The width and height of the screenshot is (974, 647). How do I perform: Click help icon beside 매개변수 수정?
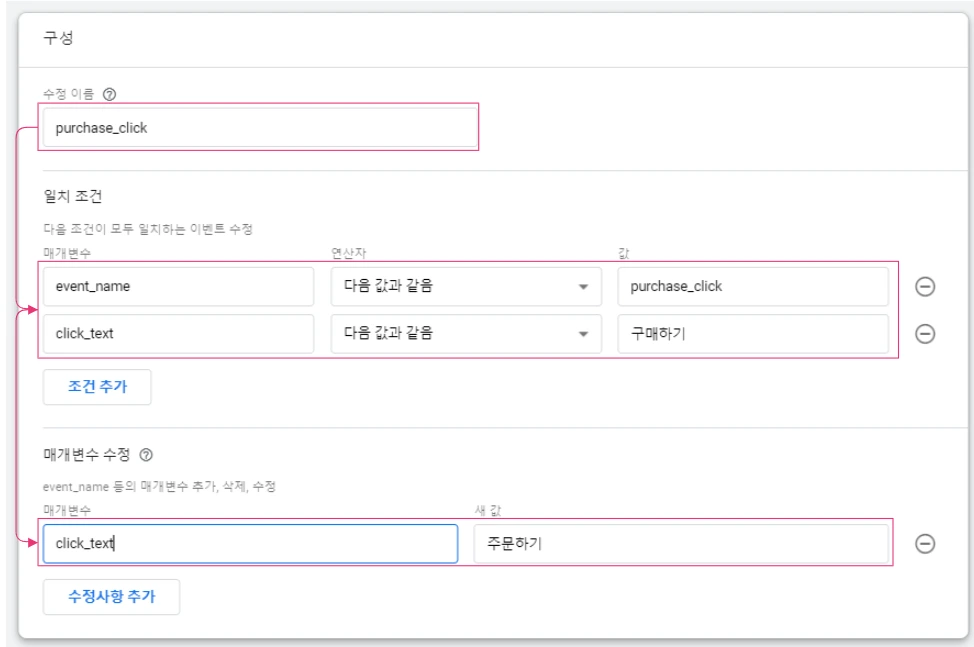[x=146, y=453]
